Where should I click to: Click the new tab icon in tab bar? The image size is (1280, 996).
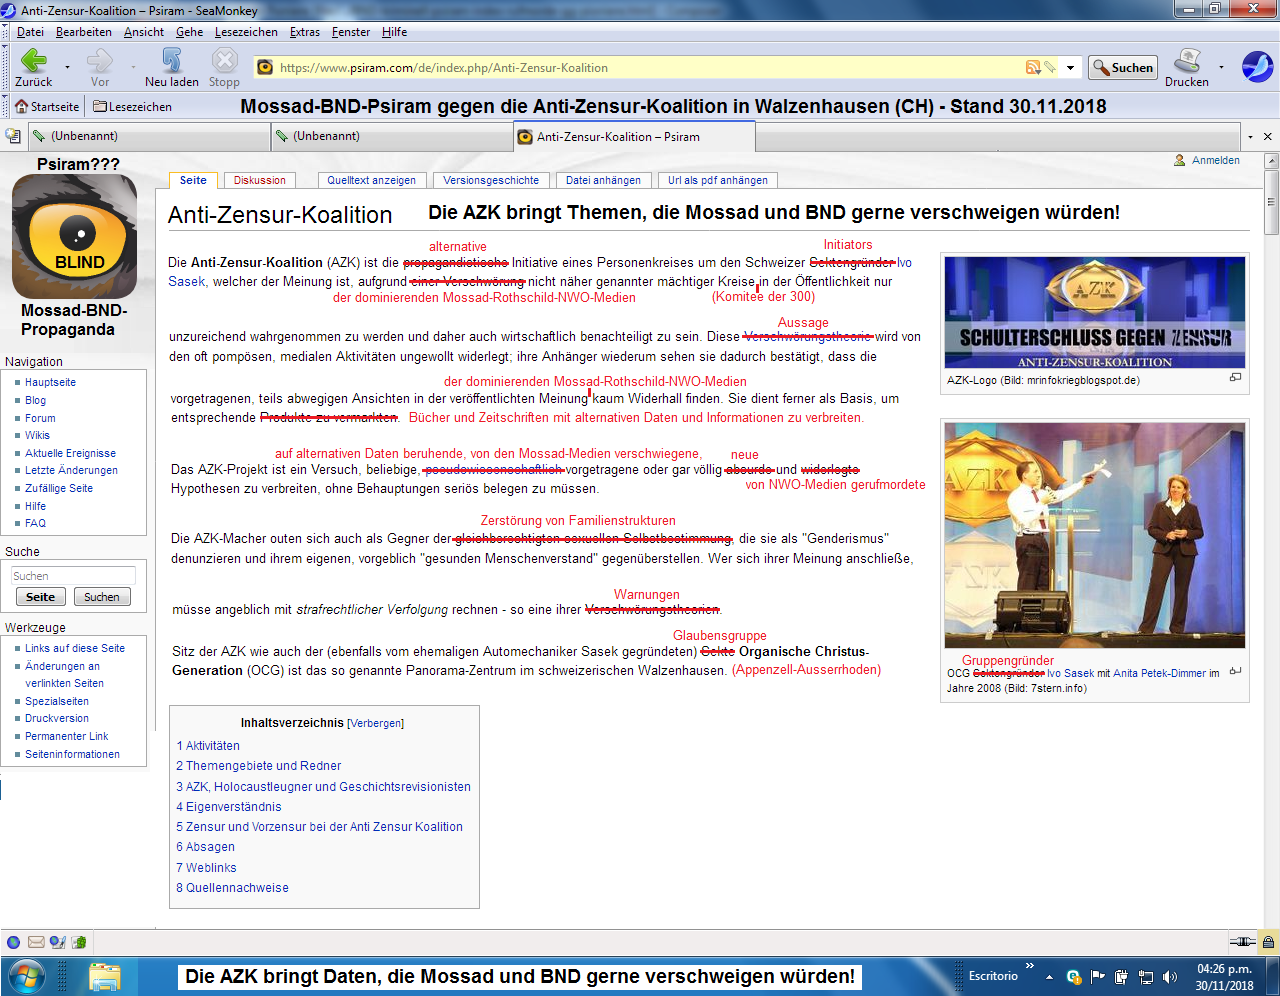13,136
